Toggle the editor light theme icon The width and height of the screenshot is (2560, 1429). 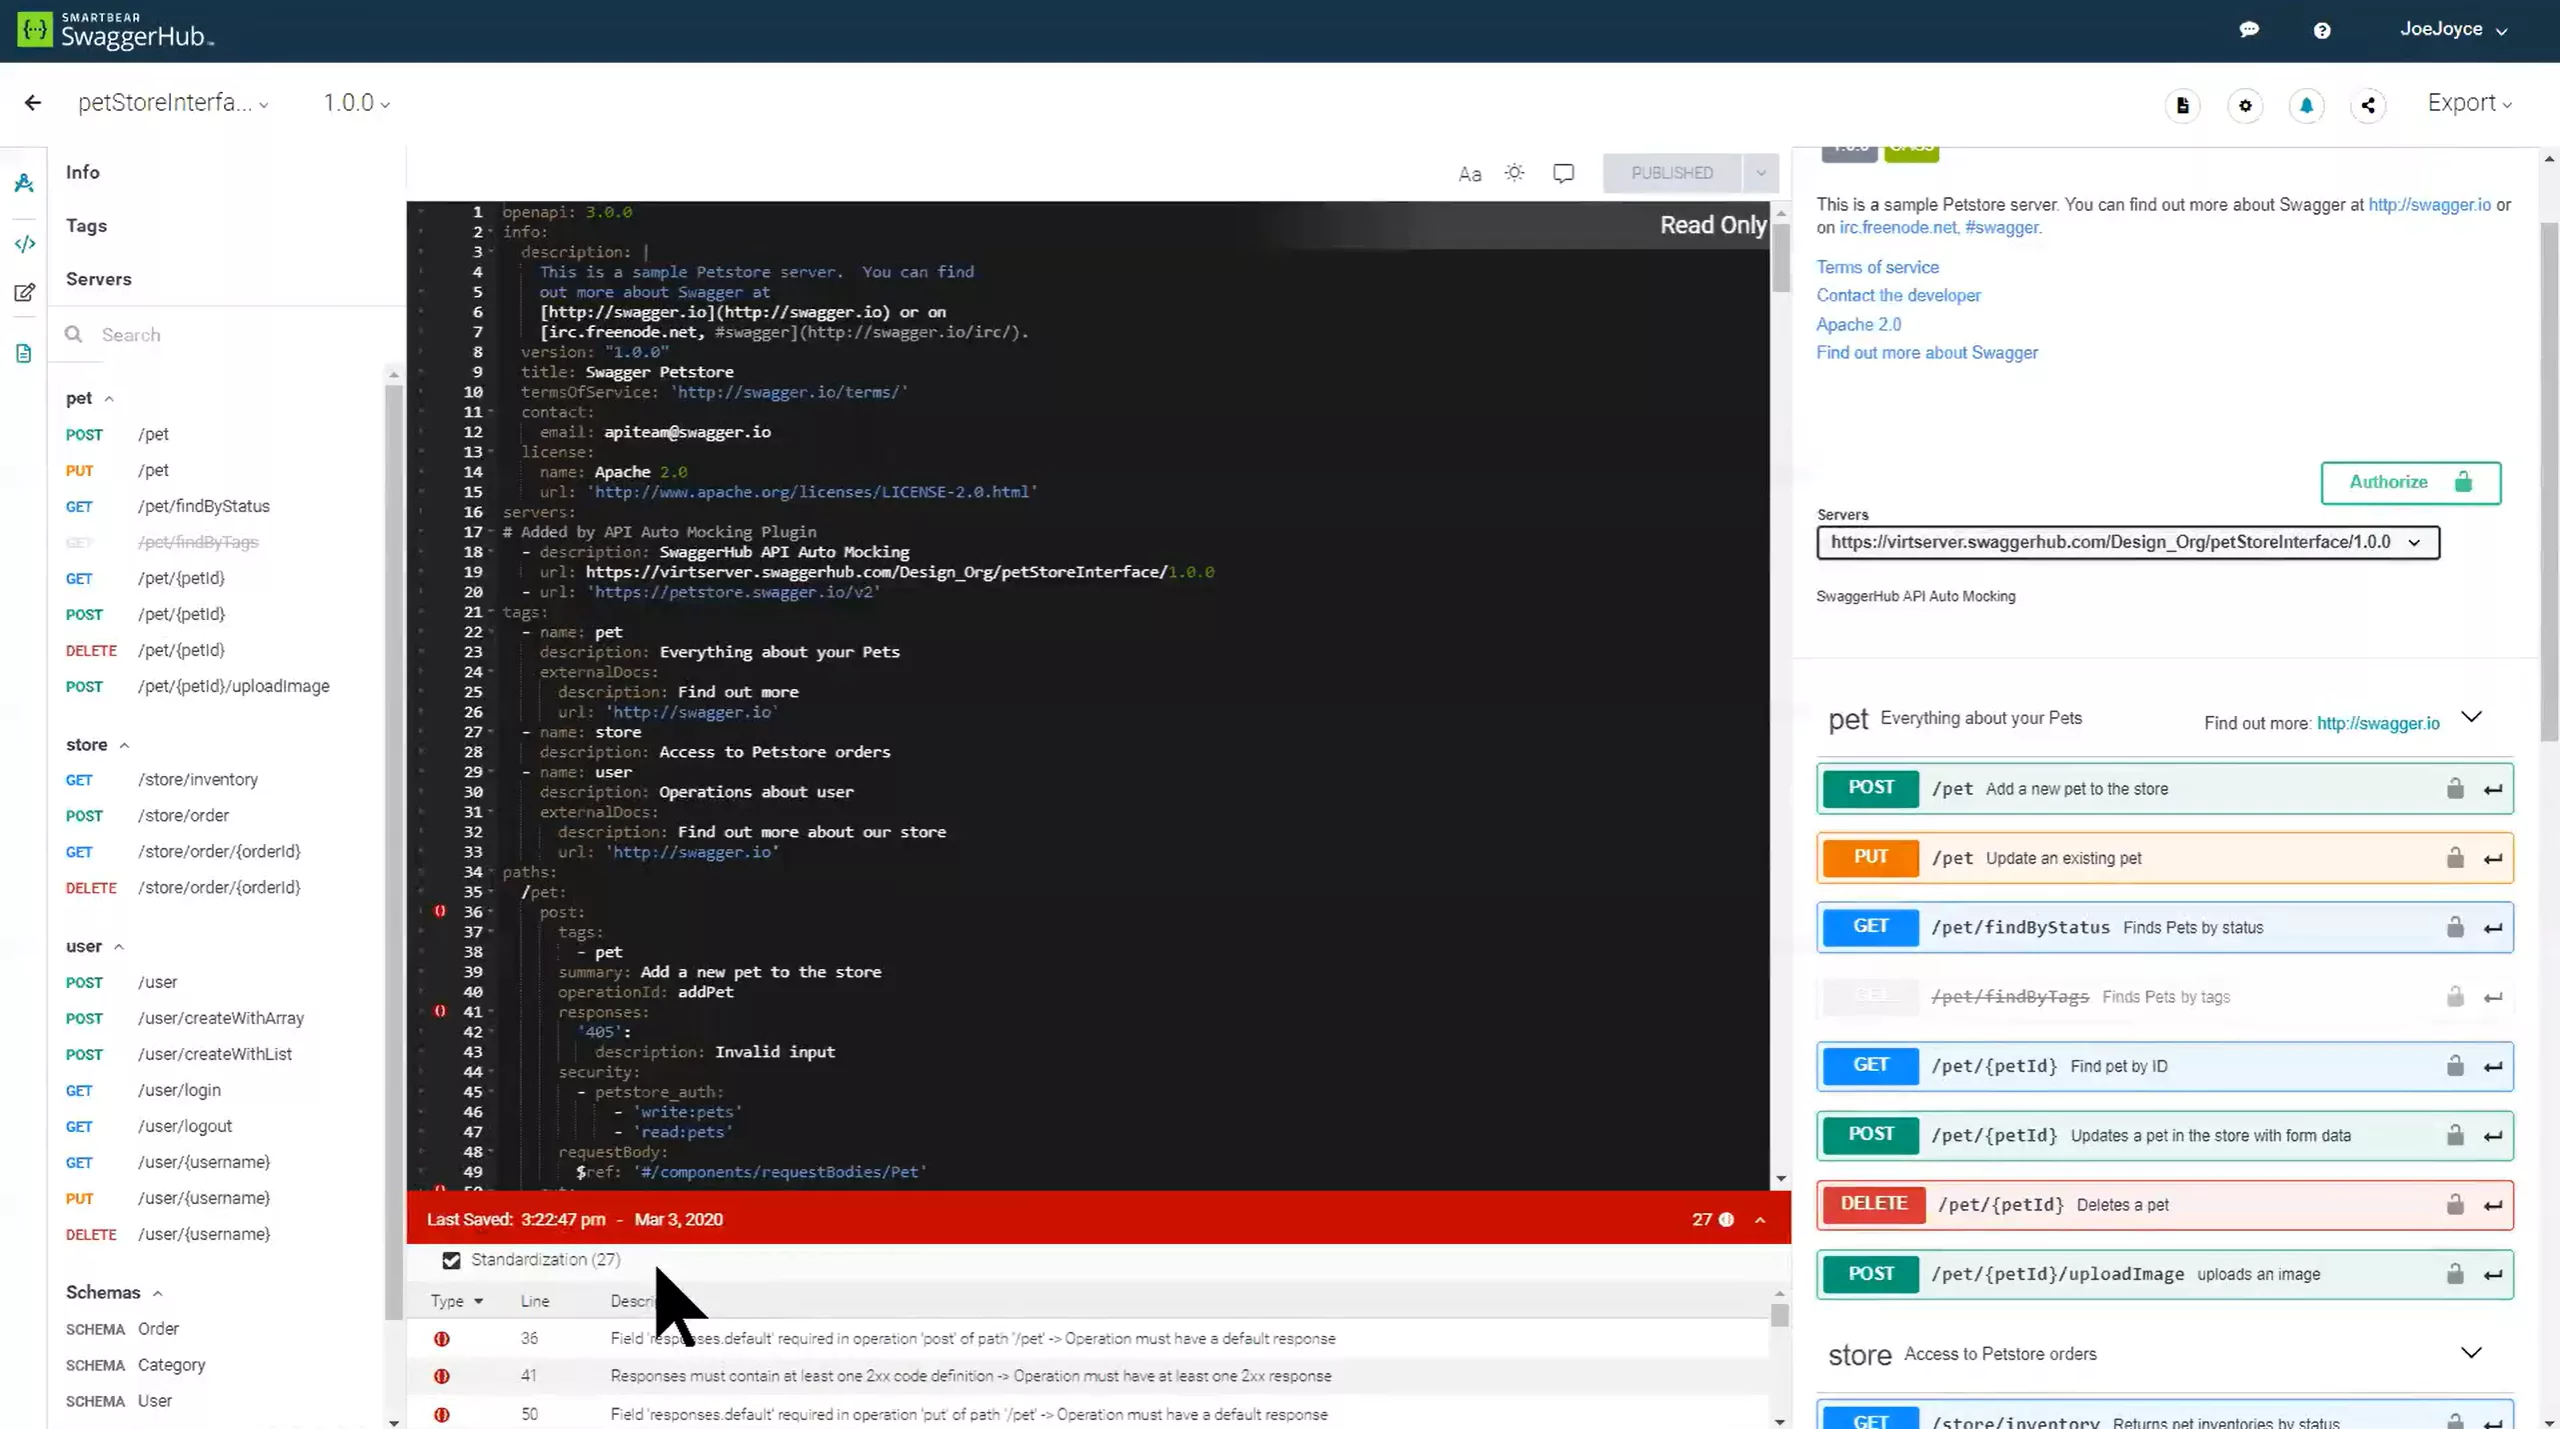pos(1514,173)
